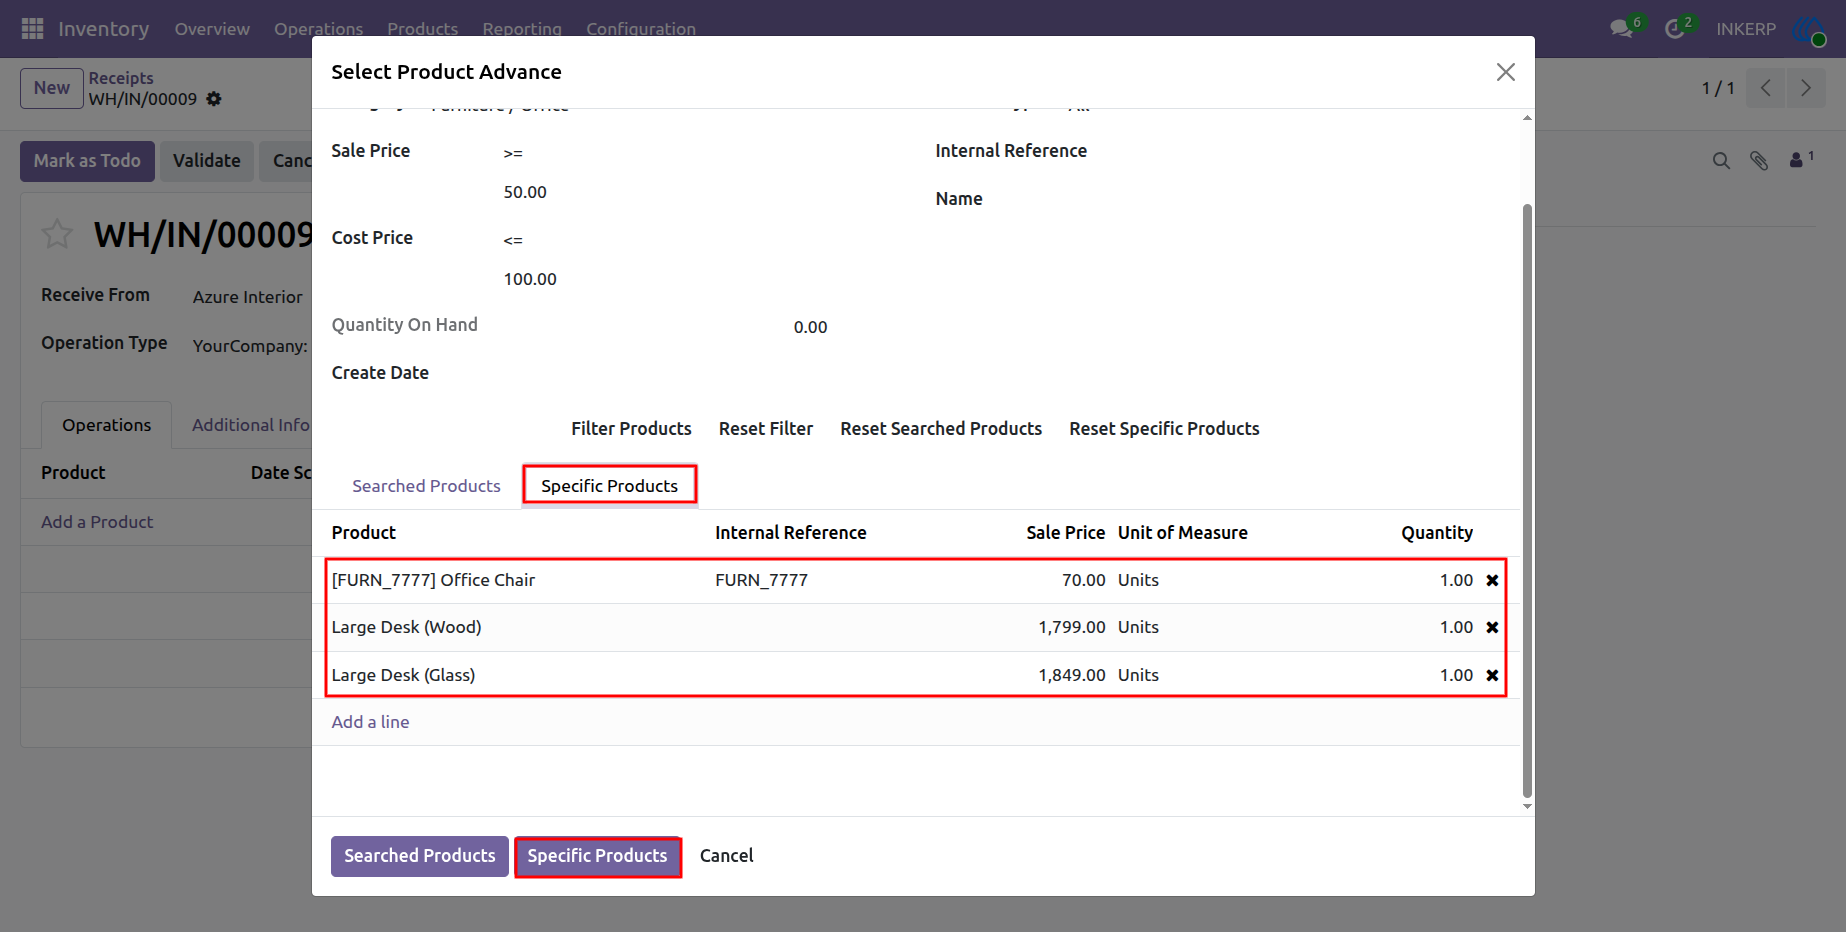The height and width of the screenshot is (932, 1846).
Task: Click Reset Searched Products button
Action: (941, 428)
